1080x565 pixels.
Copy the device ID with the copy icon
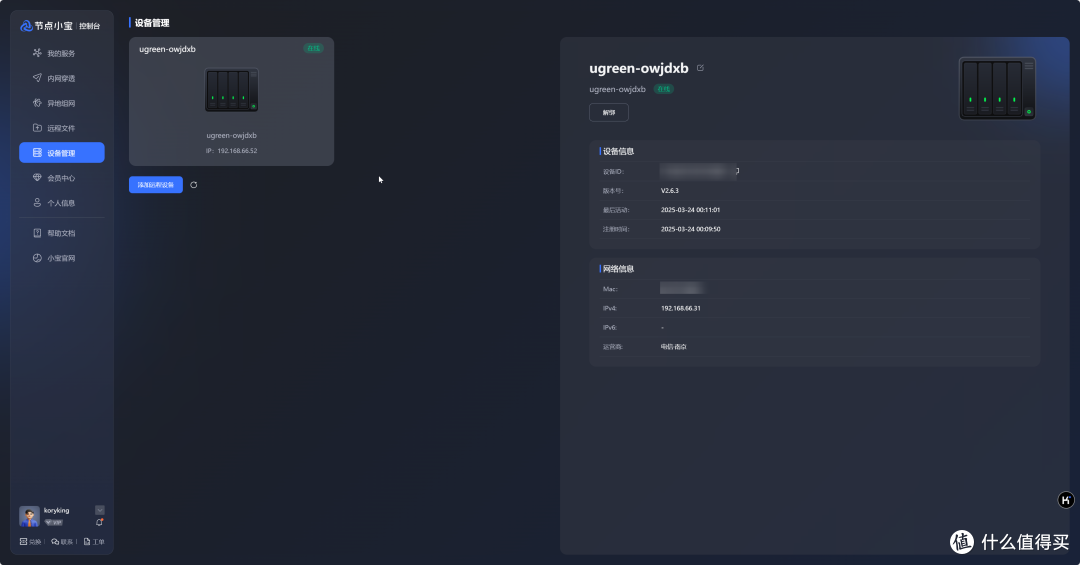(x=737, y=170)
